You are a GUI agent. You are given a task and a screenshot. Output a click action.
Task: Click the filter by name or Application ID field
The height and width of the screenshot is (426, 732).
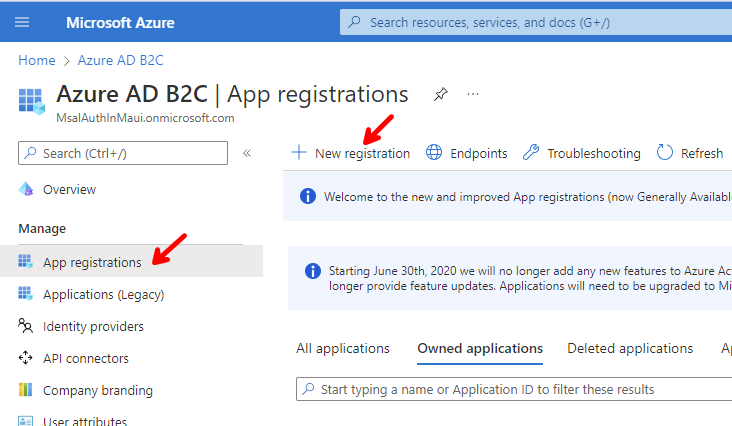[x=514, y=389]
